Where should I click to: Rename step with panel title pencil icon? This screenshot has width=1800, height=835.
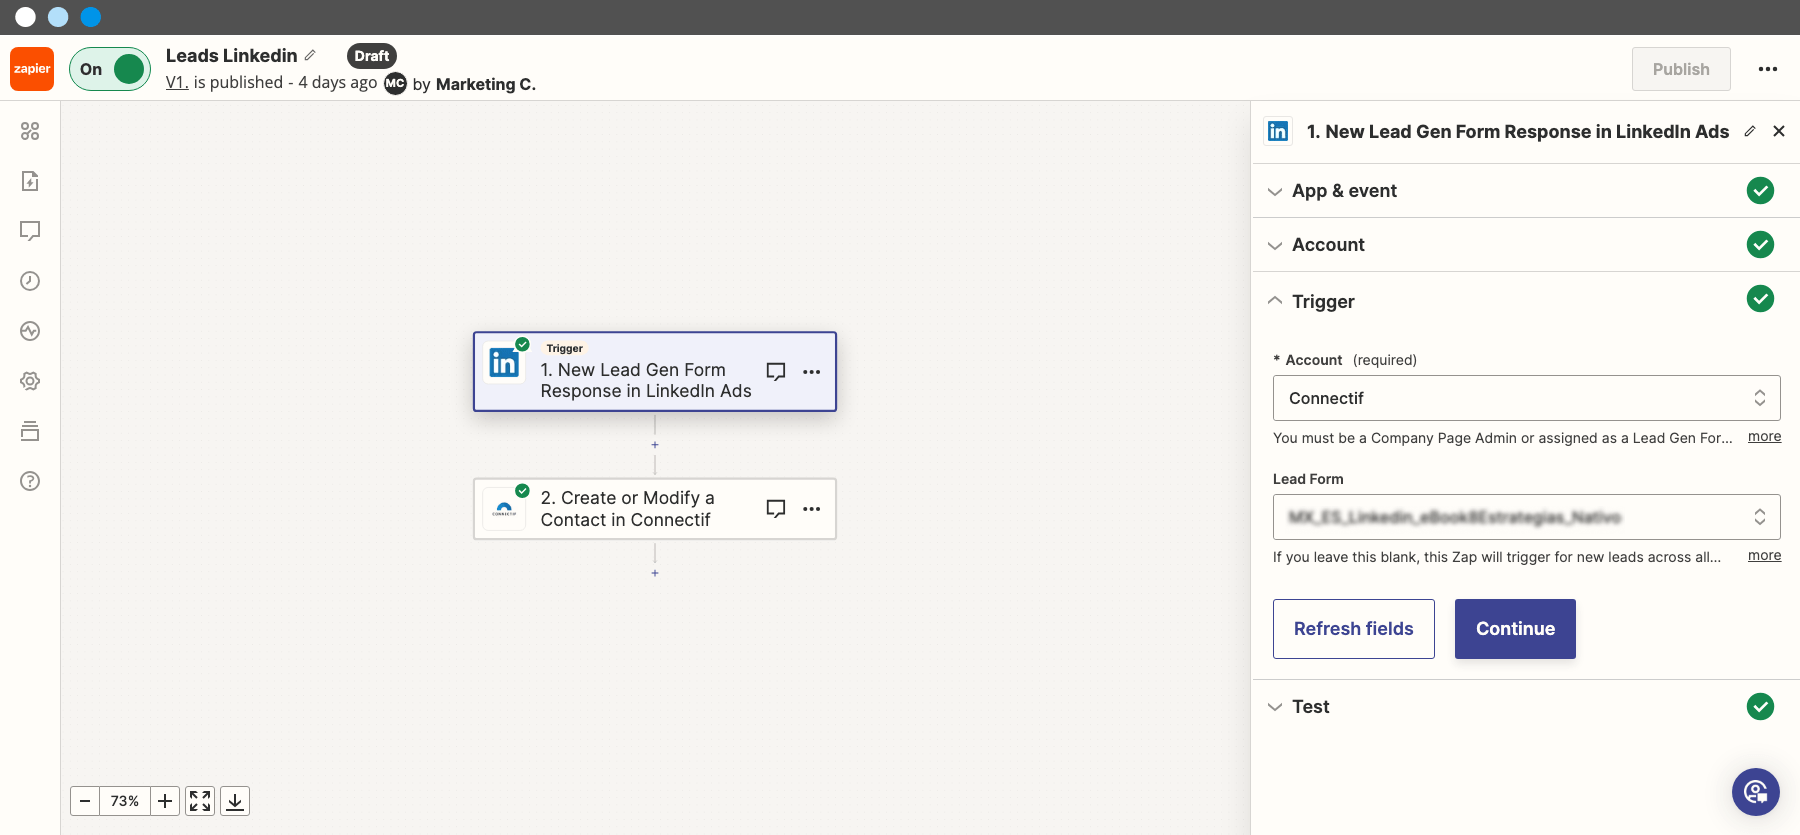(1750, 131)
